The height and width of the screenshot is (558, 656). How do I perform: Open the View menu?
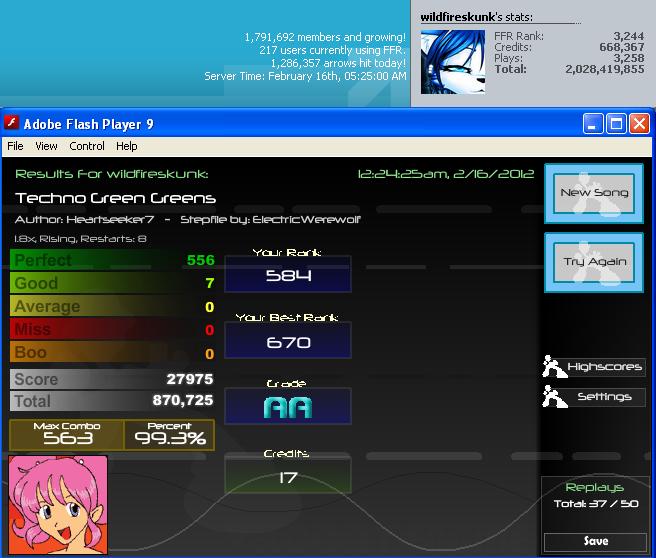(46, 146)
